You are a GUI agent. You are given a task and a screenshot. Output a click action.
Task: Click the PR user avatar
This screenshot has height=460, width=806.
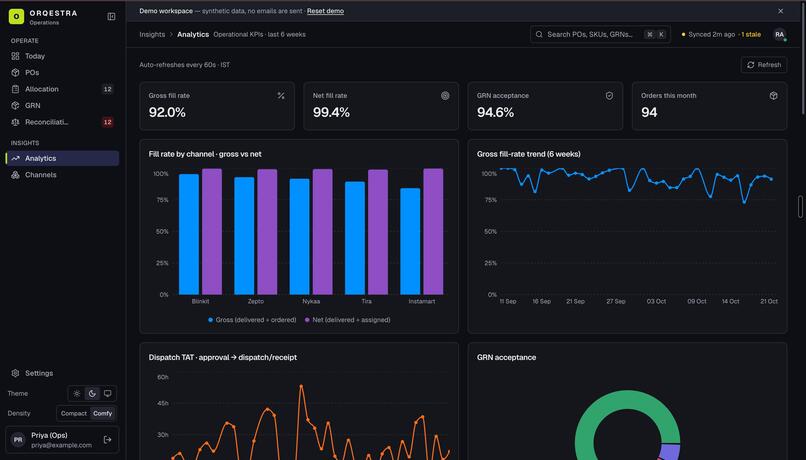(x=18, y=440)
